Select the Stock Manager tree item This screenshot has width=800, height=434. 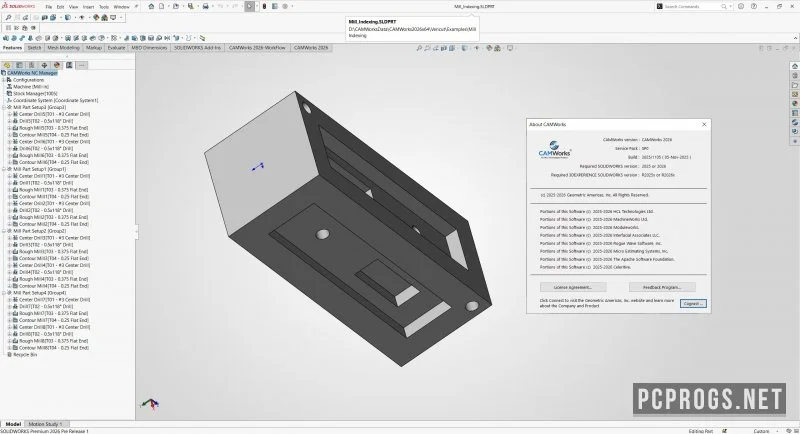coord(32,94)
